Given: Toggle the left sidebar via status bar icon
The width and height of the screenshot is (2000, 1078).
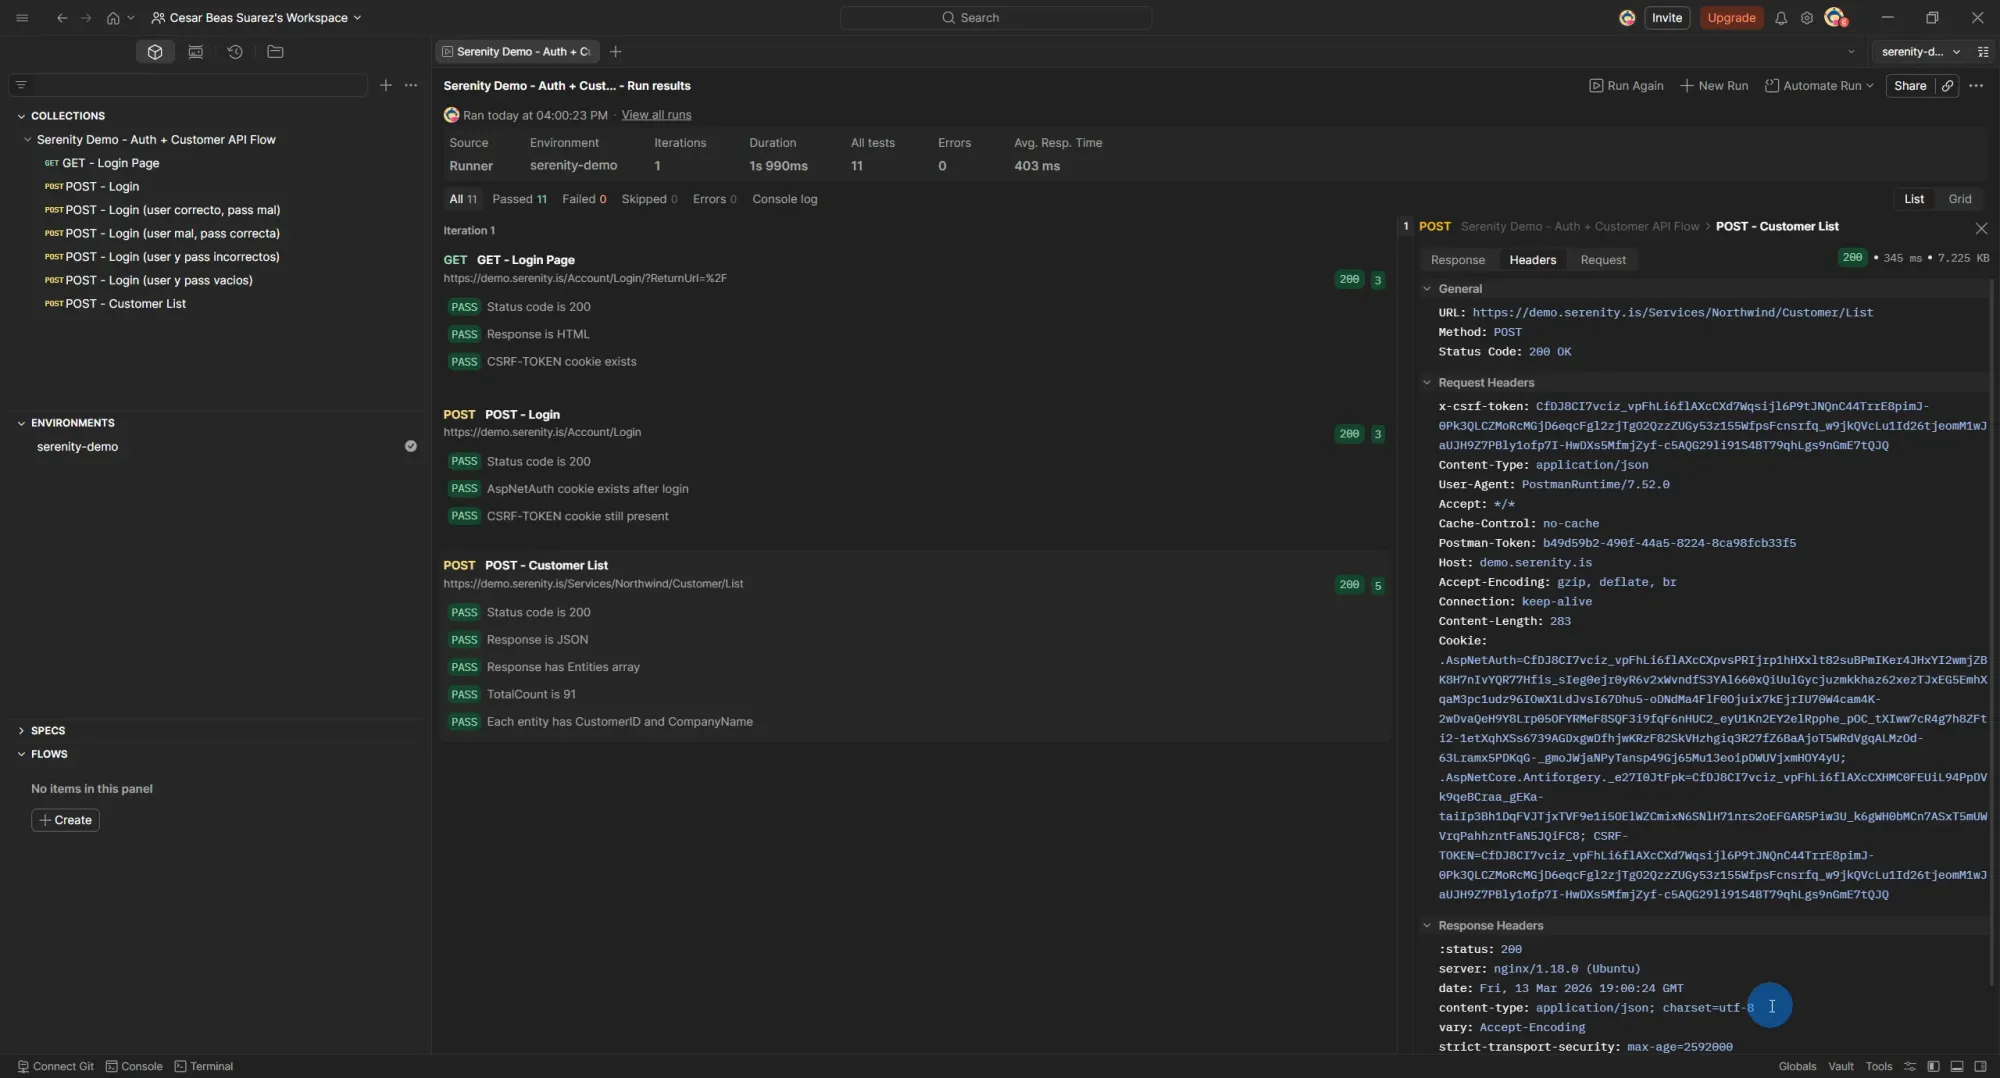Looking at the screenshot, I should coord(1933,1066).
